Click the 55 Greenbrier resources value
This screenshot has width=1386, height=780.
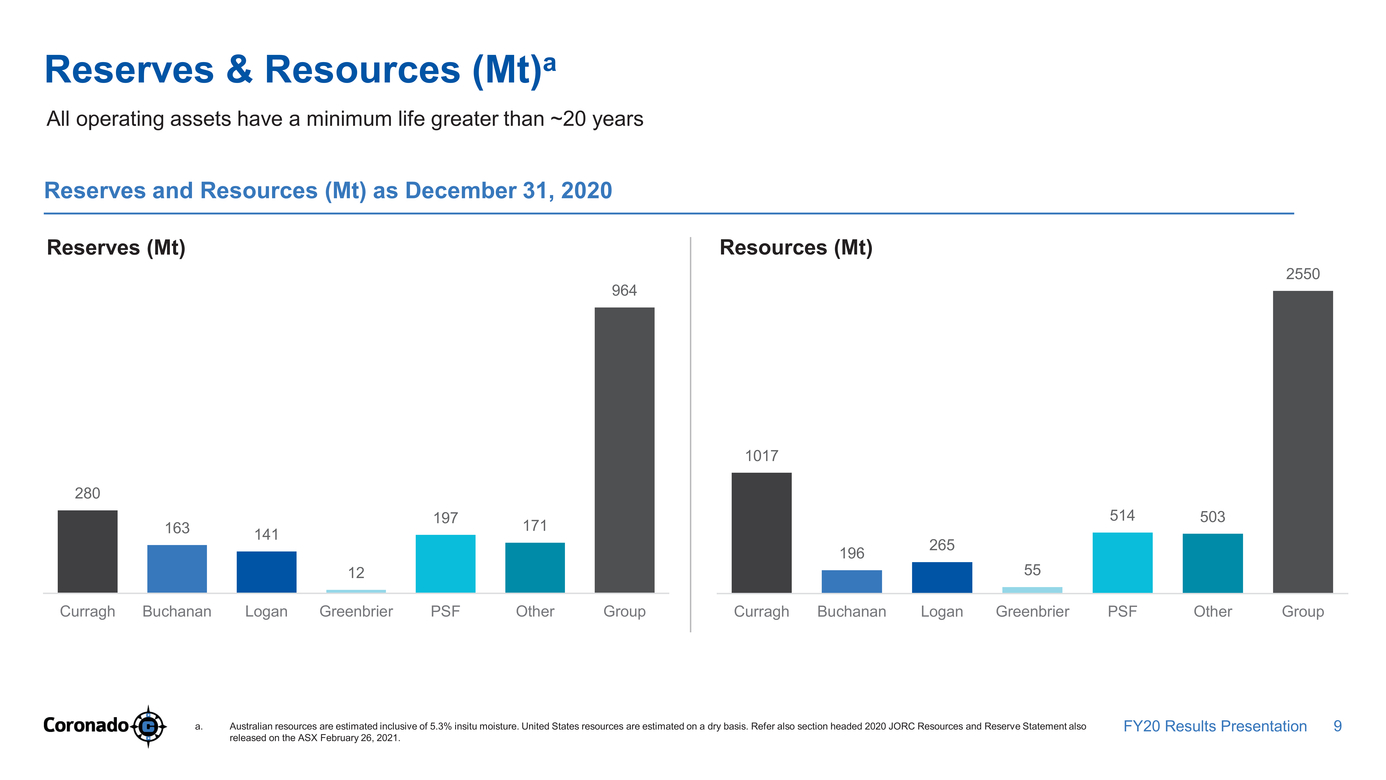pos(1032,568)
